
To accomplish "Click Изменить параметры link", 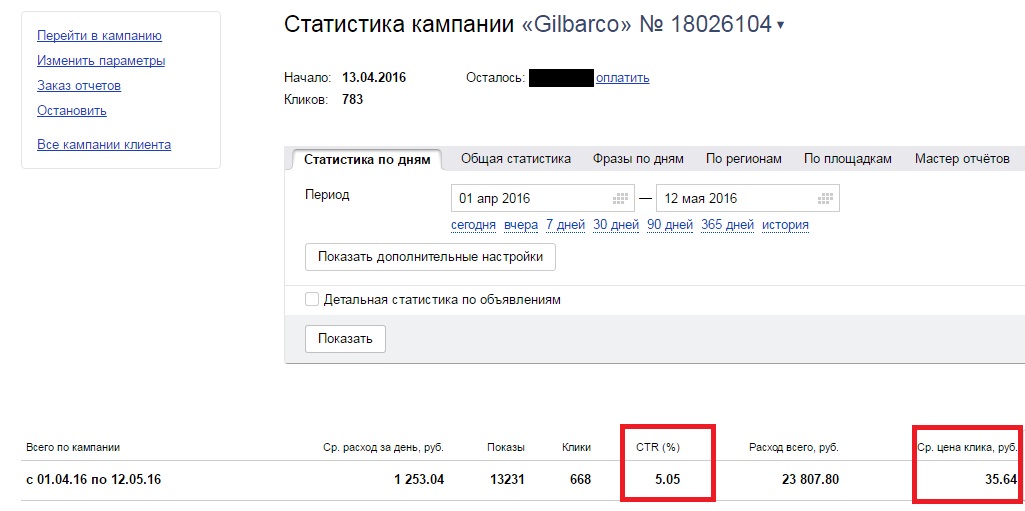I will [x=101, y=61].
